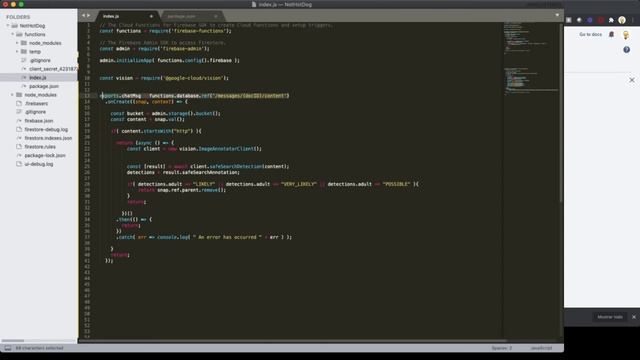
Task: Open package.json in the functions folder
Action: tap(44, 86)
